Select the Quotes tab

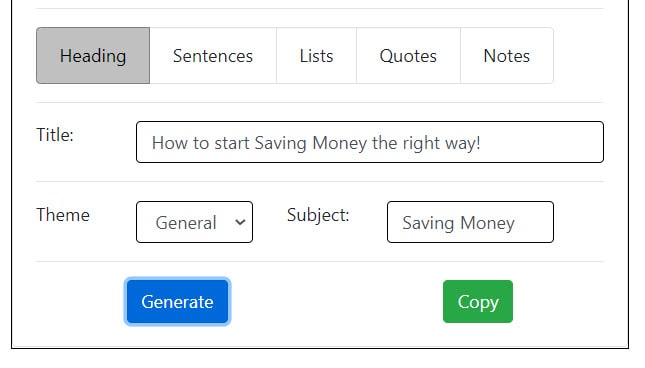point(408,56)
